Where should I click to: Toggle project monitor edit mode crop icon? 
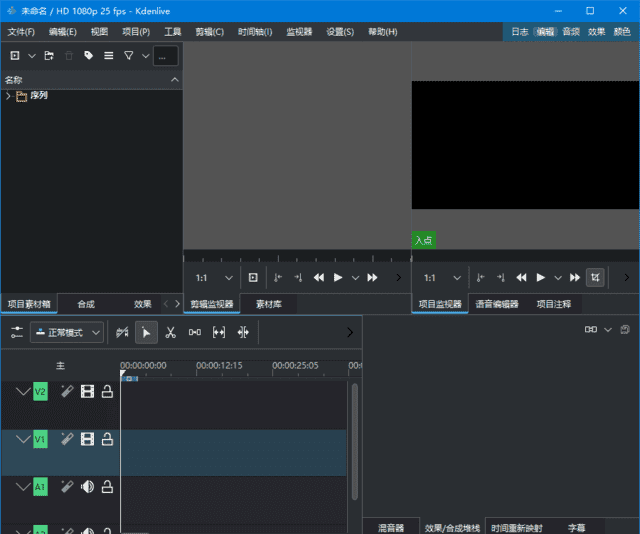595,278
